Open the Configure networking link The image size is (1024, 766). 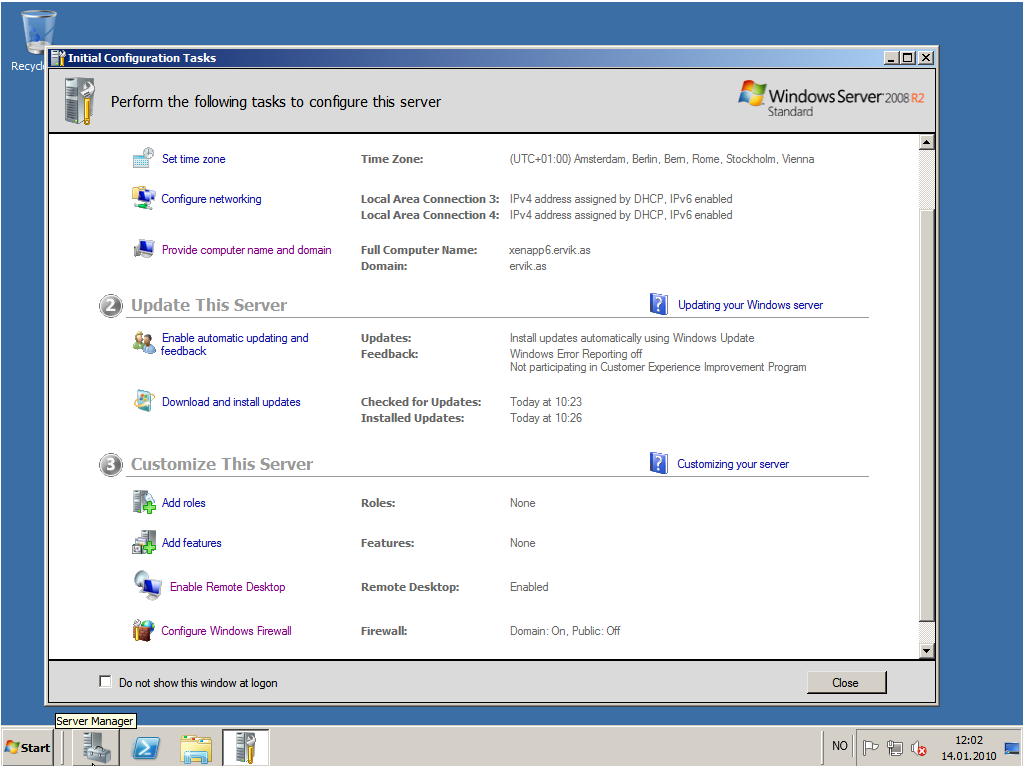pos(211,199)
